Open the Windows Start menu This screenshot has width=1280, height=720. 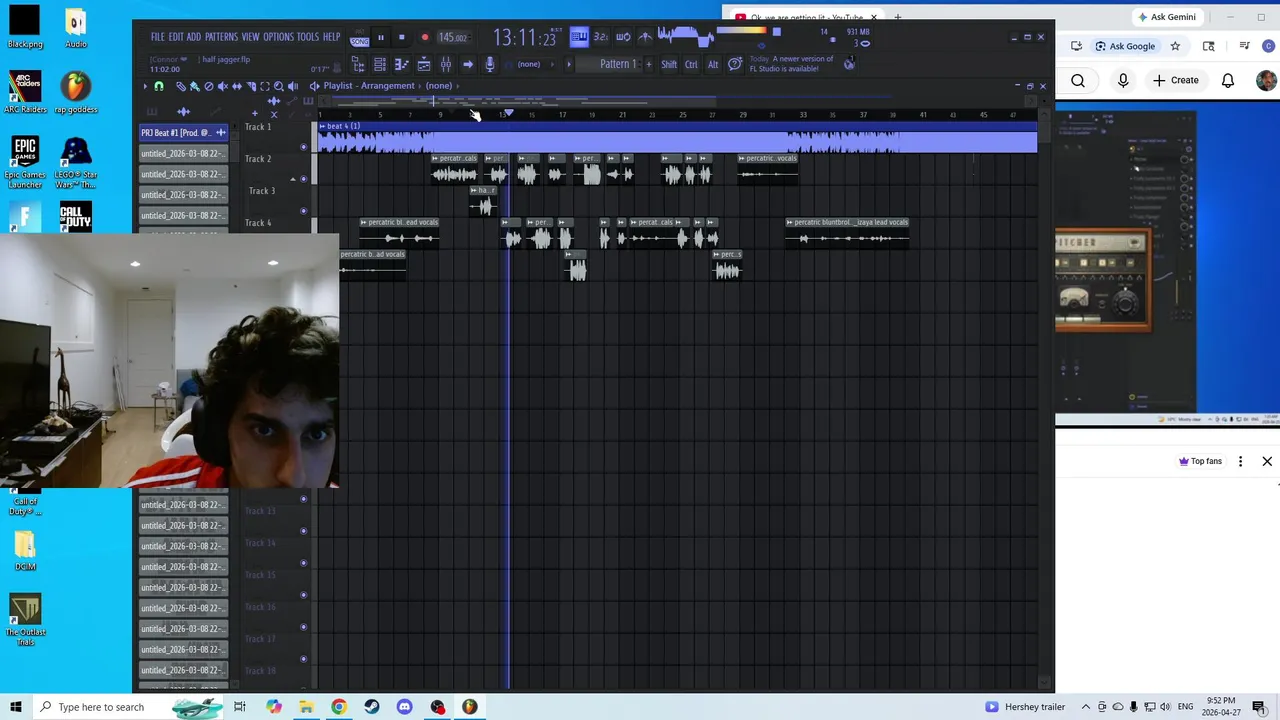click(x=15, y=707)
